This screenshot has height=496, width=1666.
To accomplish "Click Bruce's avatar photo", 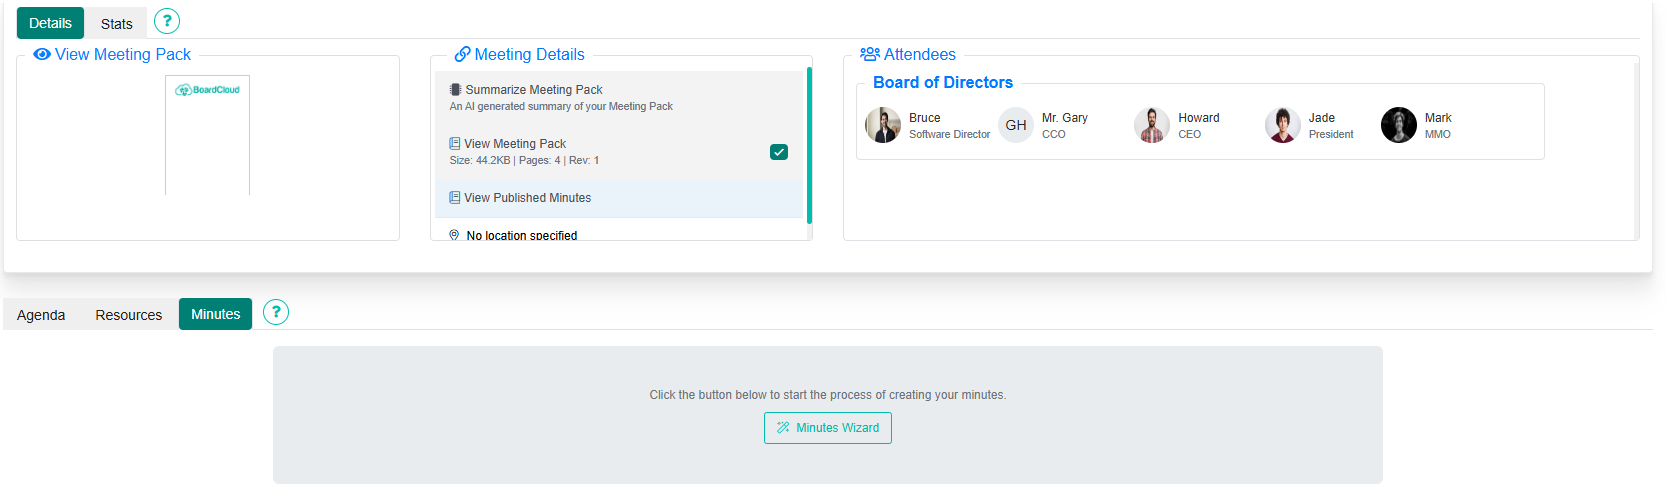I will tap(883, 125).
